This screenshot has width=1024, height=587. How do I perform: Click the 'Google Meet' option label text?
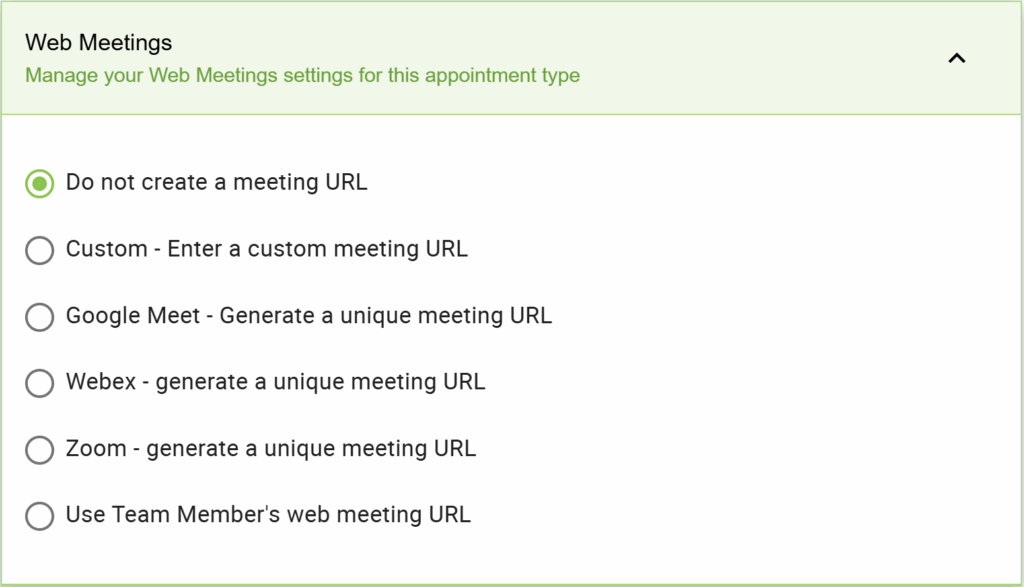point(309,316)
